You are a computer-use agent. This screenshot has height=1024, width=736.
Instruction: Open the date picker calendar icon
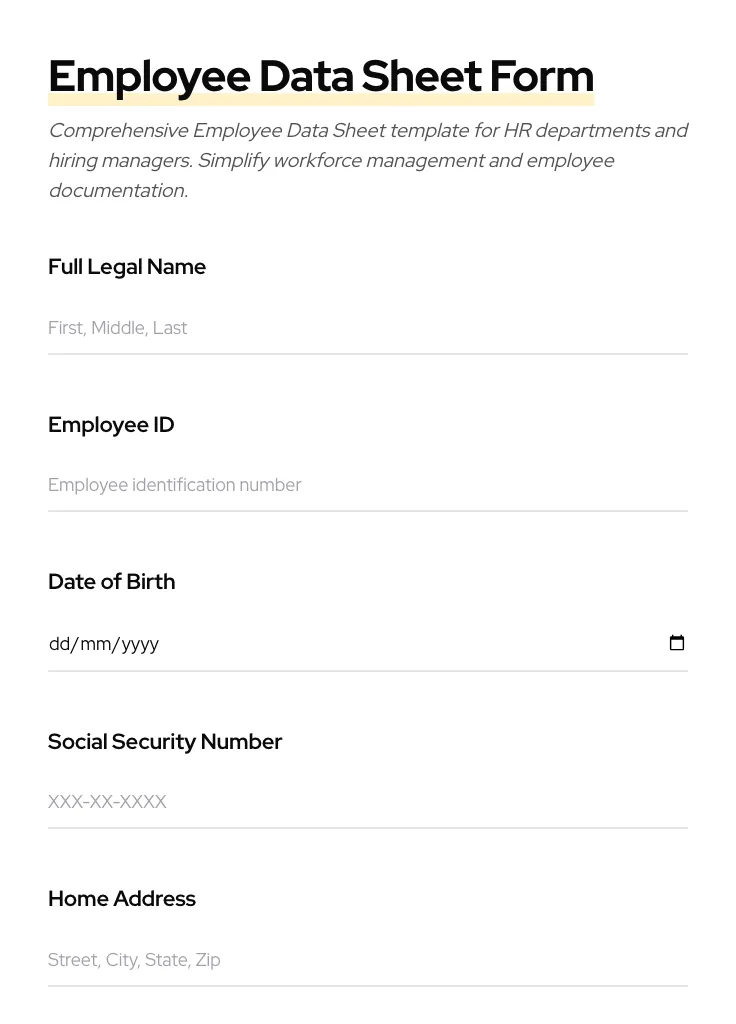point(677,643)
